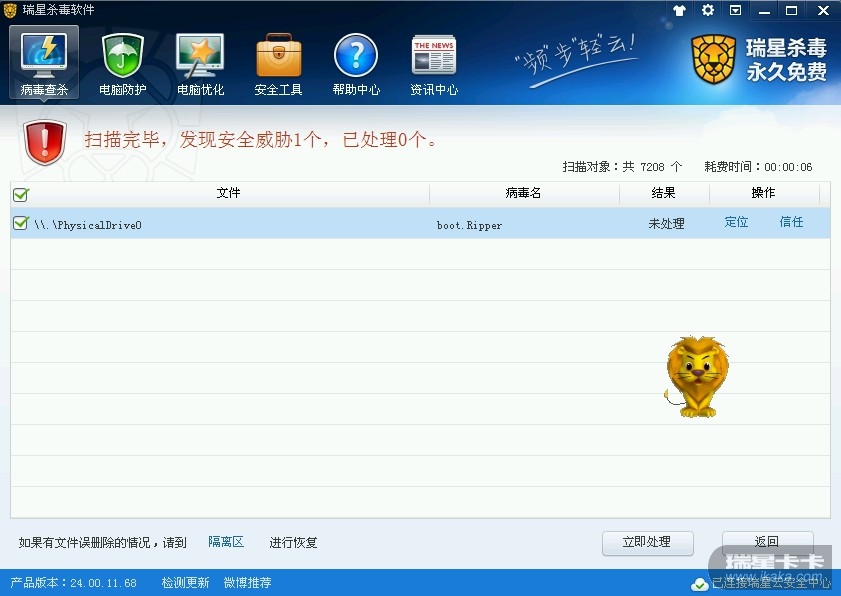Click the 病毒名 column header
Image resolution: width=841 pixels, height=596 pixels.
(523, 193)
